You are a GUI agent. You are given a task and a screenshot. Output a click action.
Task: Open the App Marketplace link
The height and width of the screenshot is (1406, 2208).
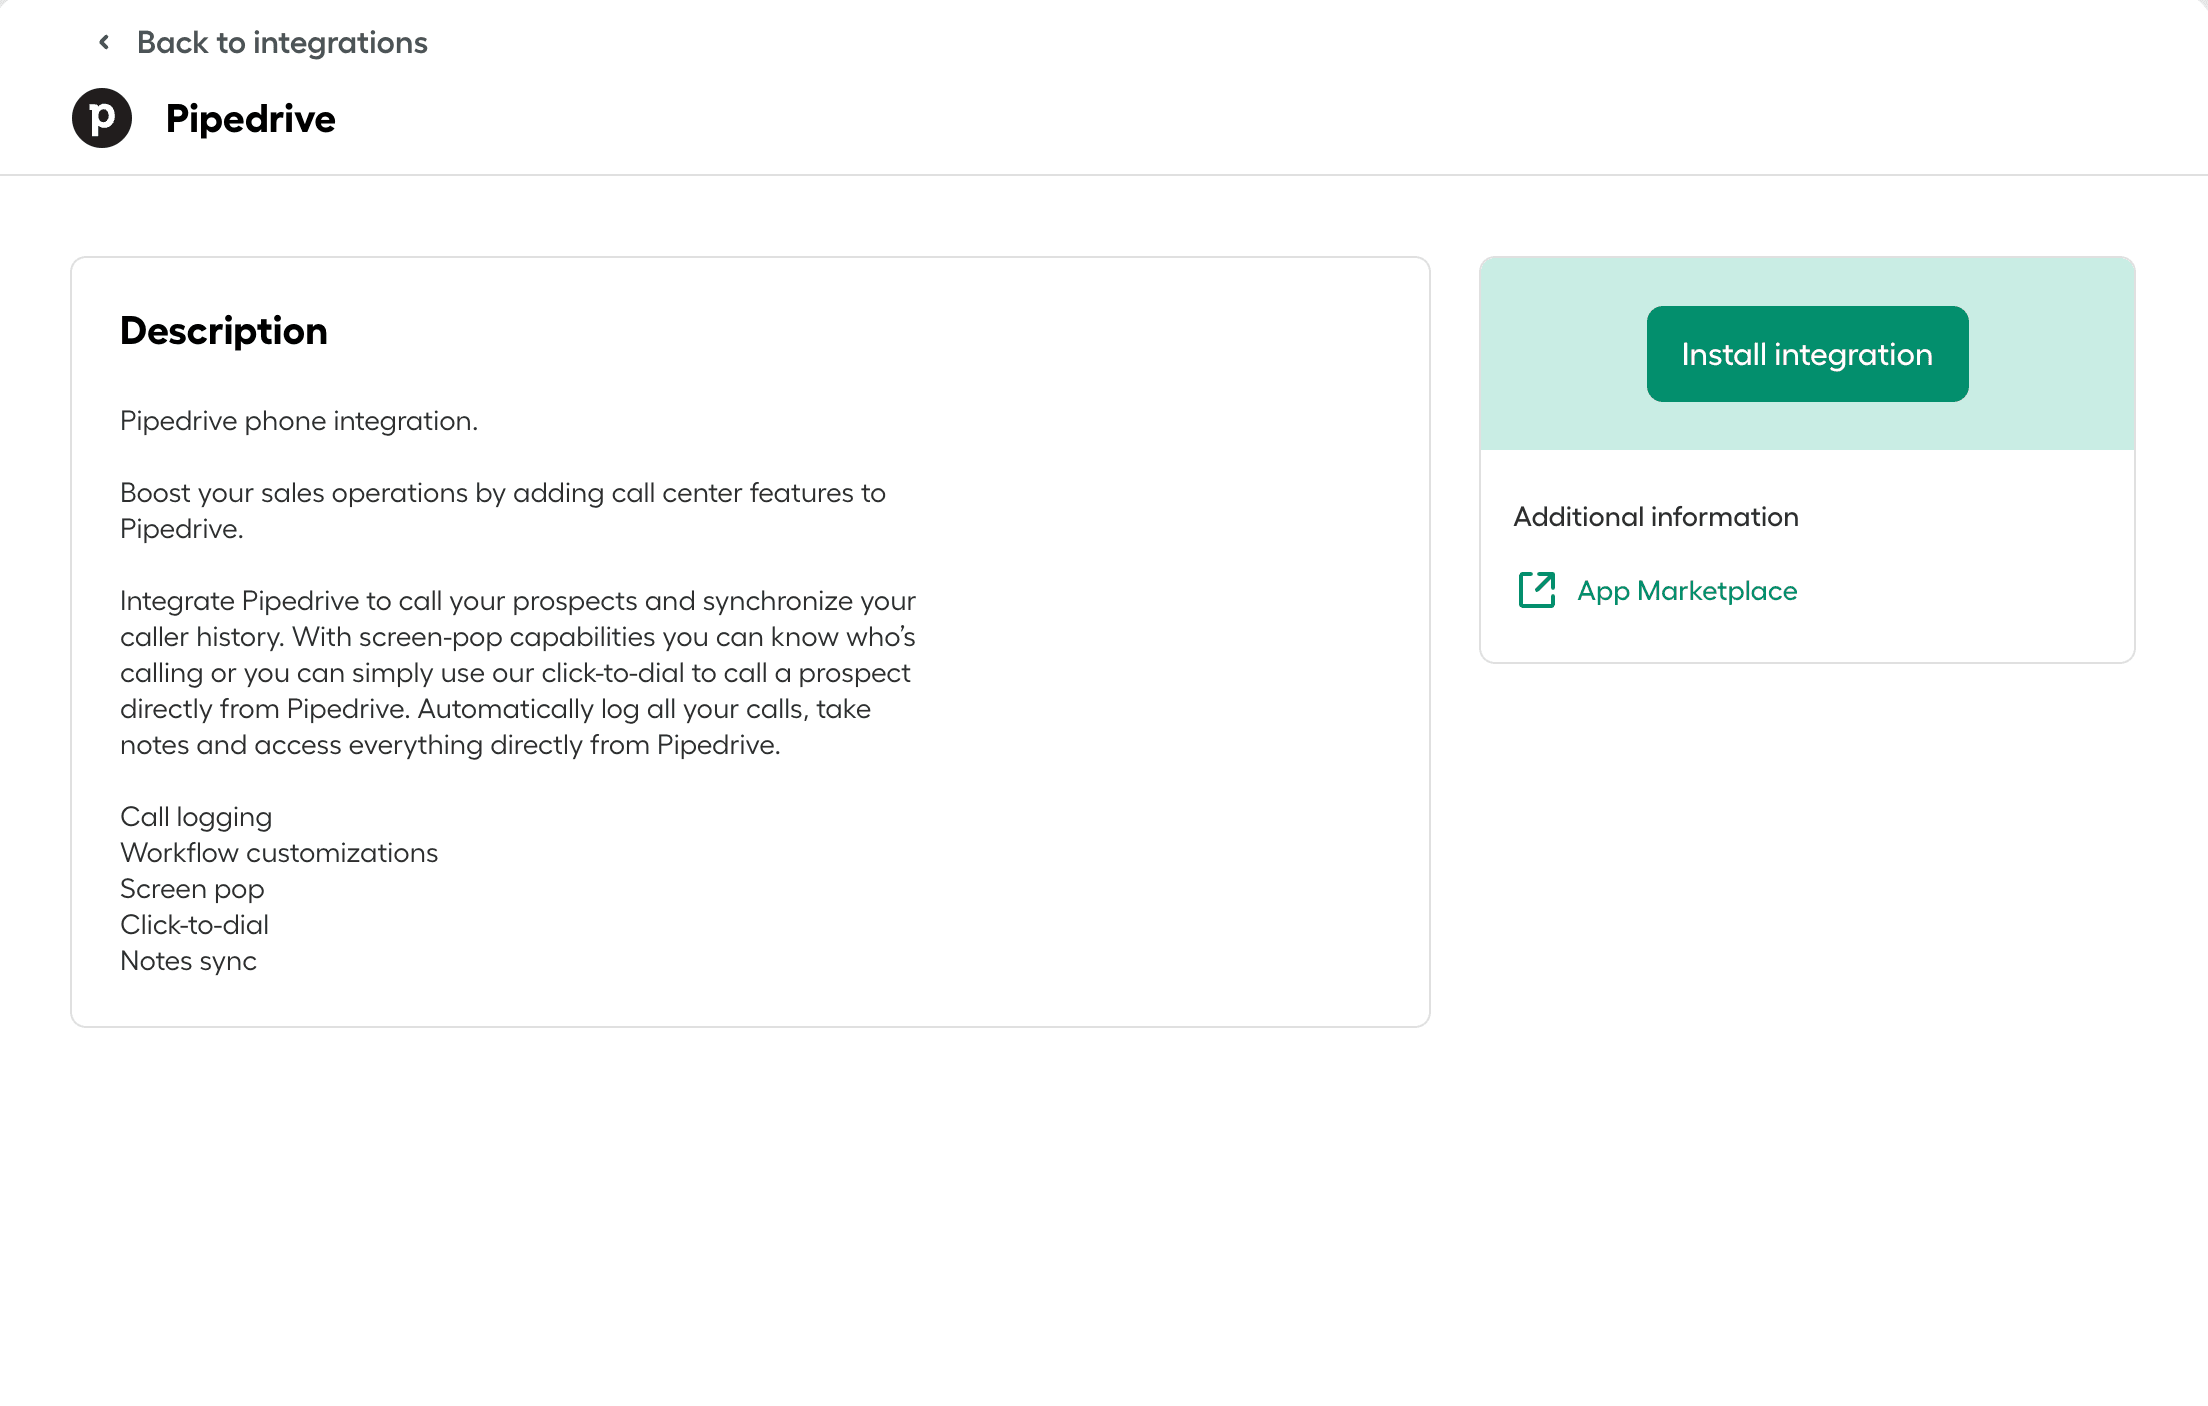pos(1687,591)
